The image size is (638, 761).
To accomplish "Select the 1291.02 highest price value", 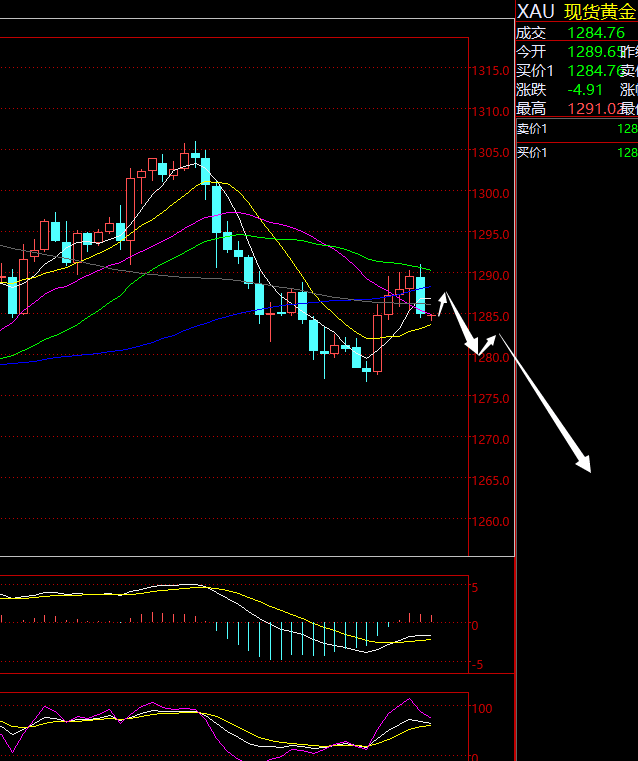I will (x=595, y=109).
